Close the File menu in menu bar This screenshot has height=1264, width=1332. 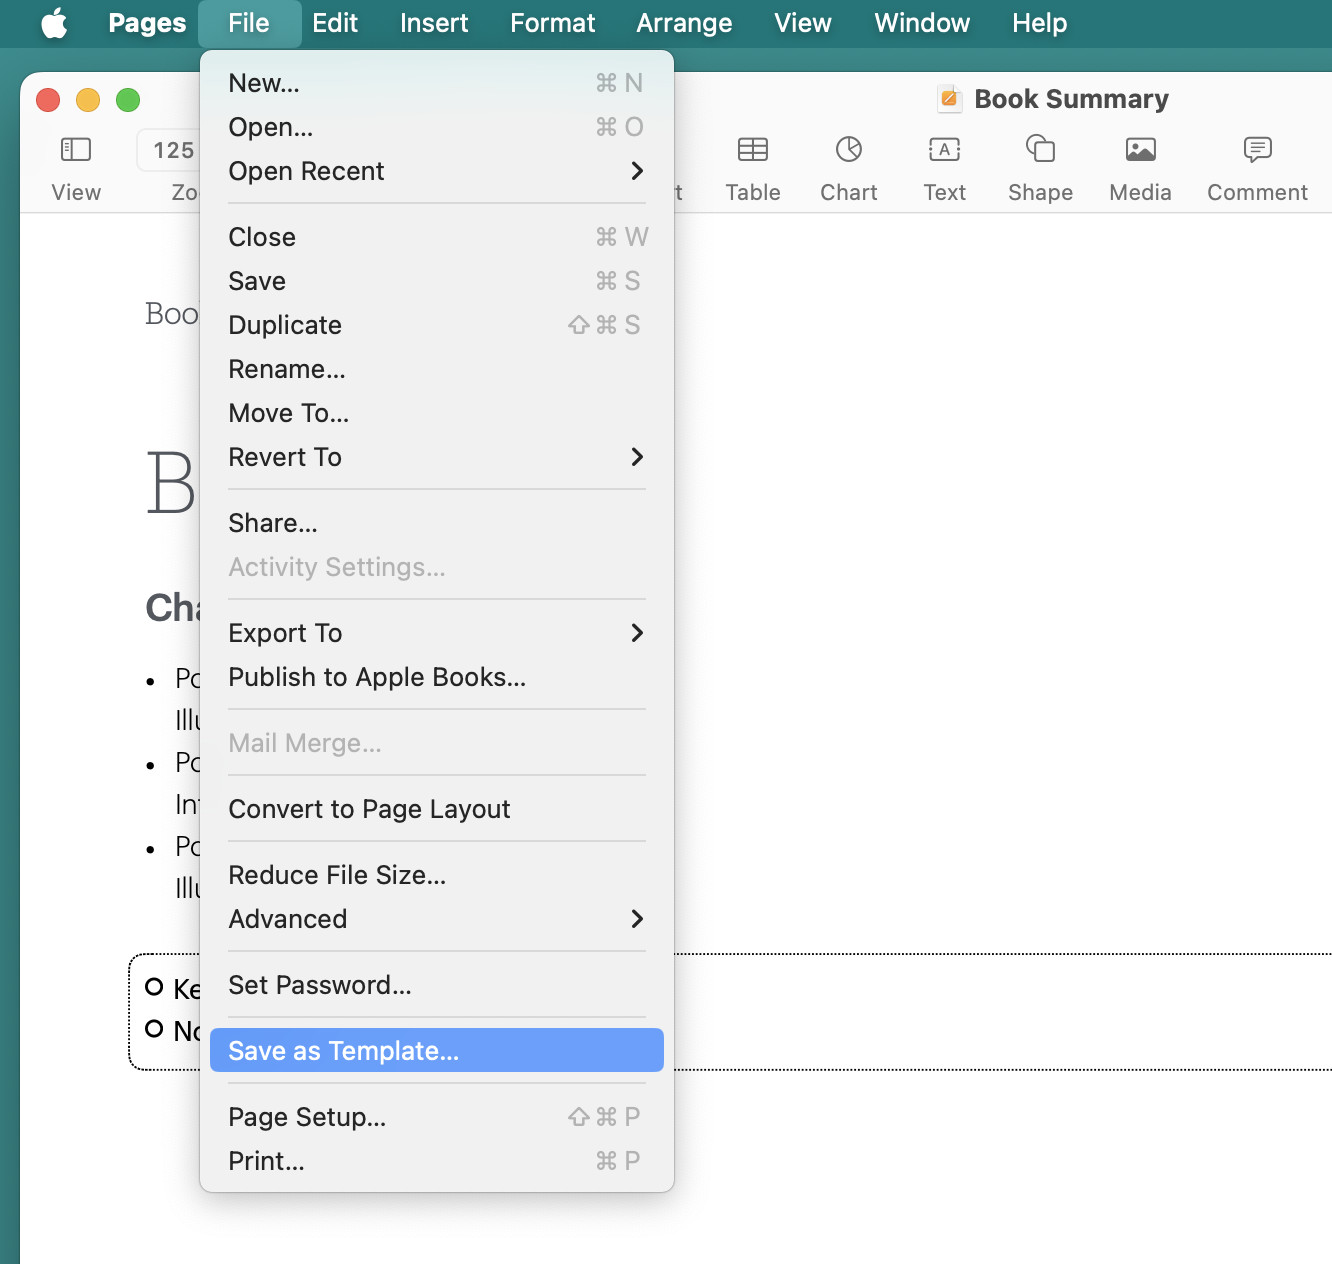coord(249,23)
